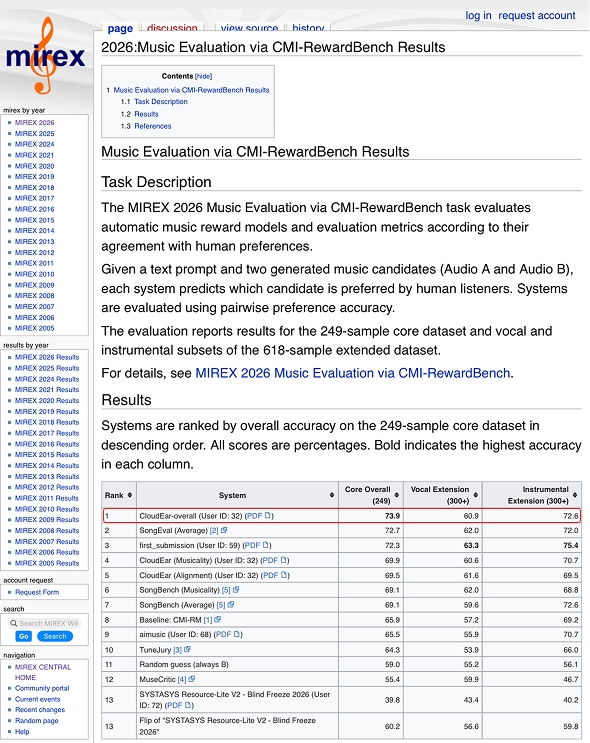The width and height of the screenshot is (590, 743).
Task: Open Music Evaluation via CMI-RewardBench Results contents entry
Action: point(191,90)
